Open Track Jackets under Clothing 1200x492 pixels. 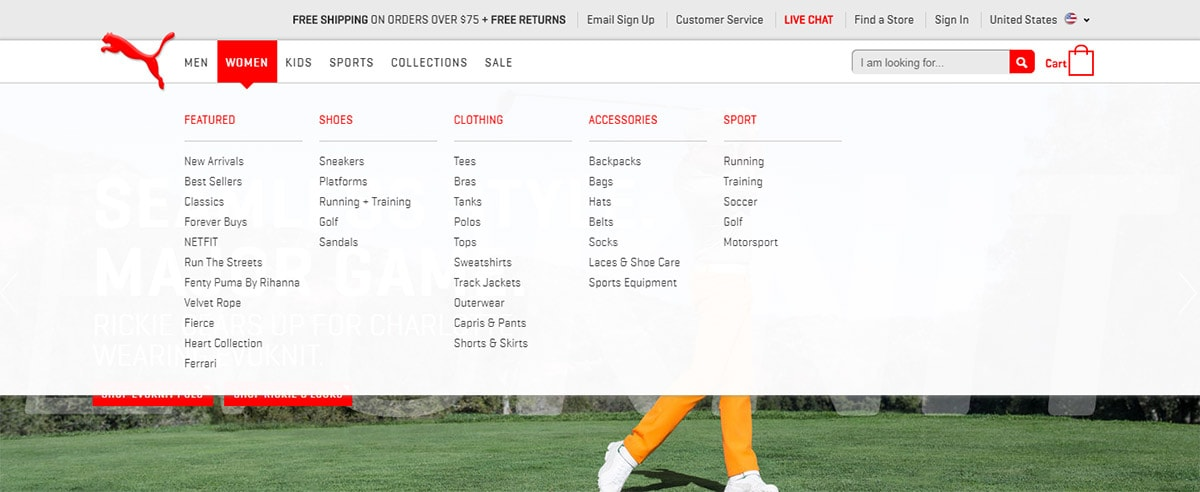coord(487,283)
